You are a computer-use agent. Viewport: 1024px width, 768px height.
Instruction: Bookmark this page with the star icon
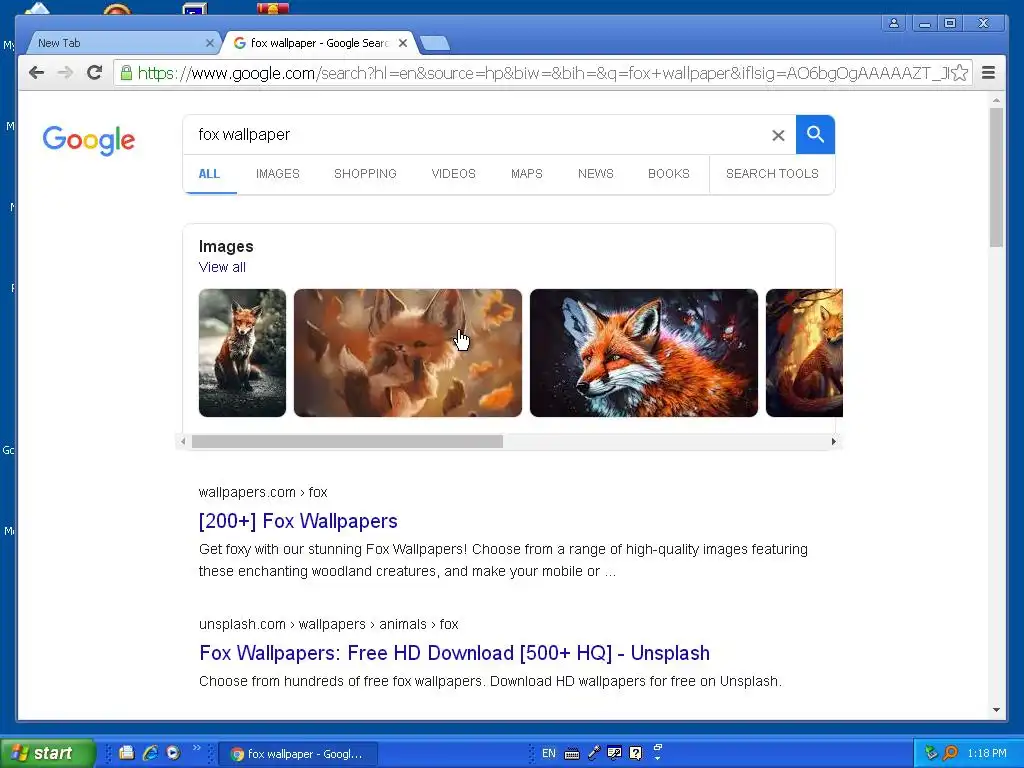coord(959,73)
